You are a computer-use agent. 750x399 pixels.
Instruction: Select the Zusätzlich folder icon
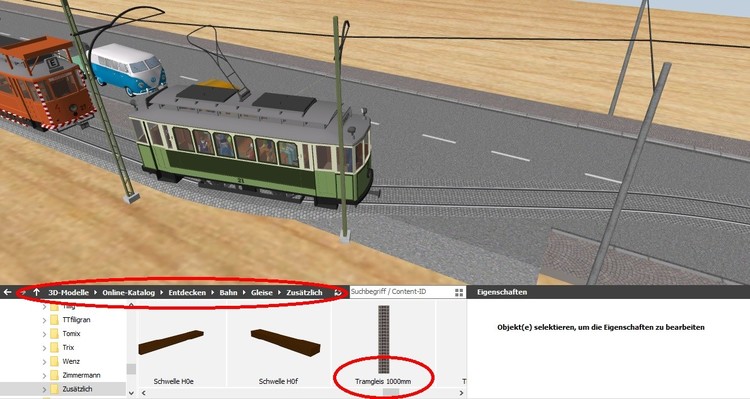pos(55,389)
